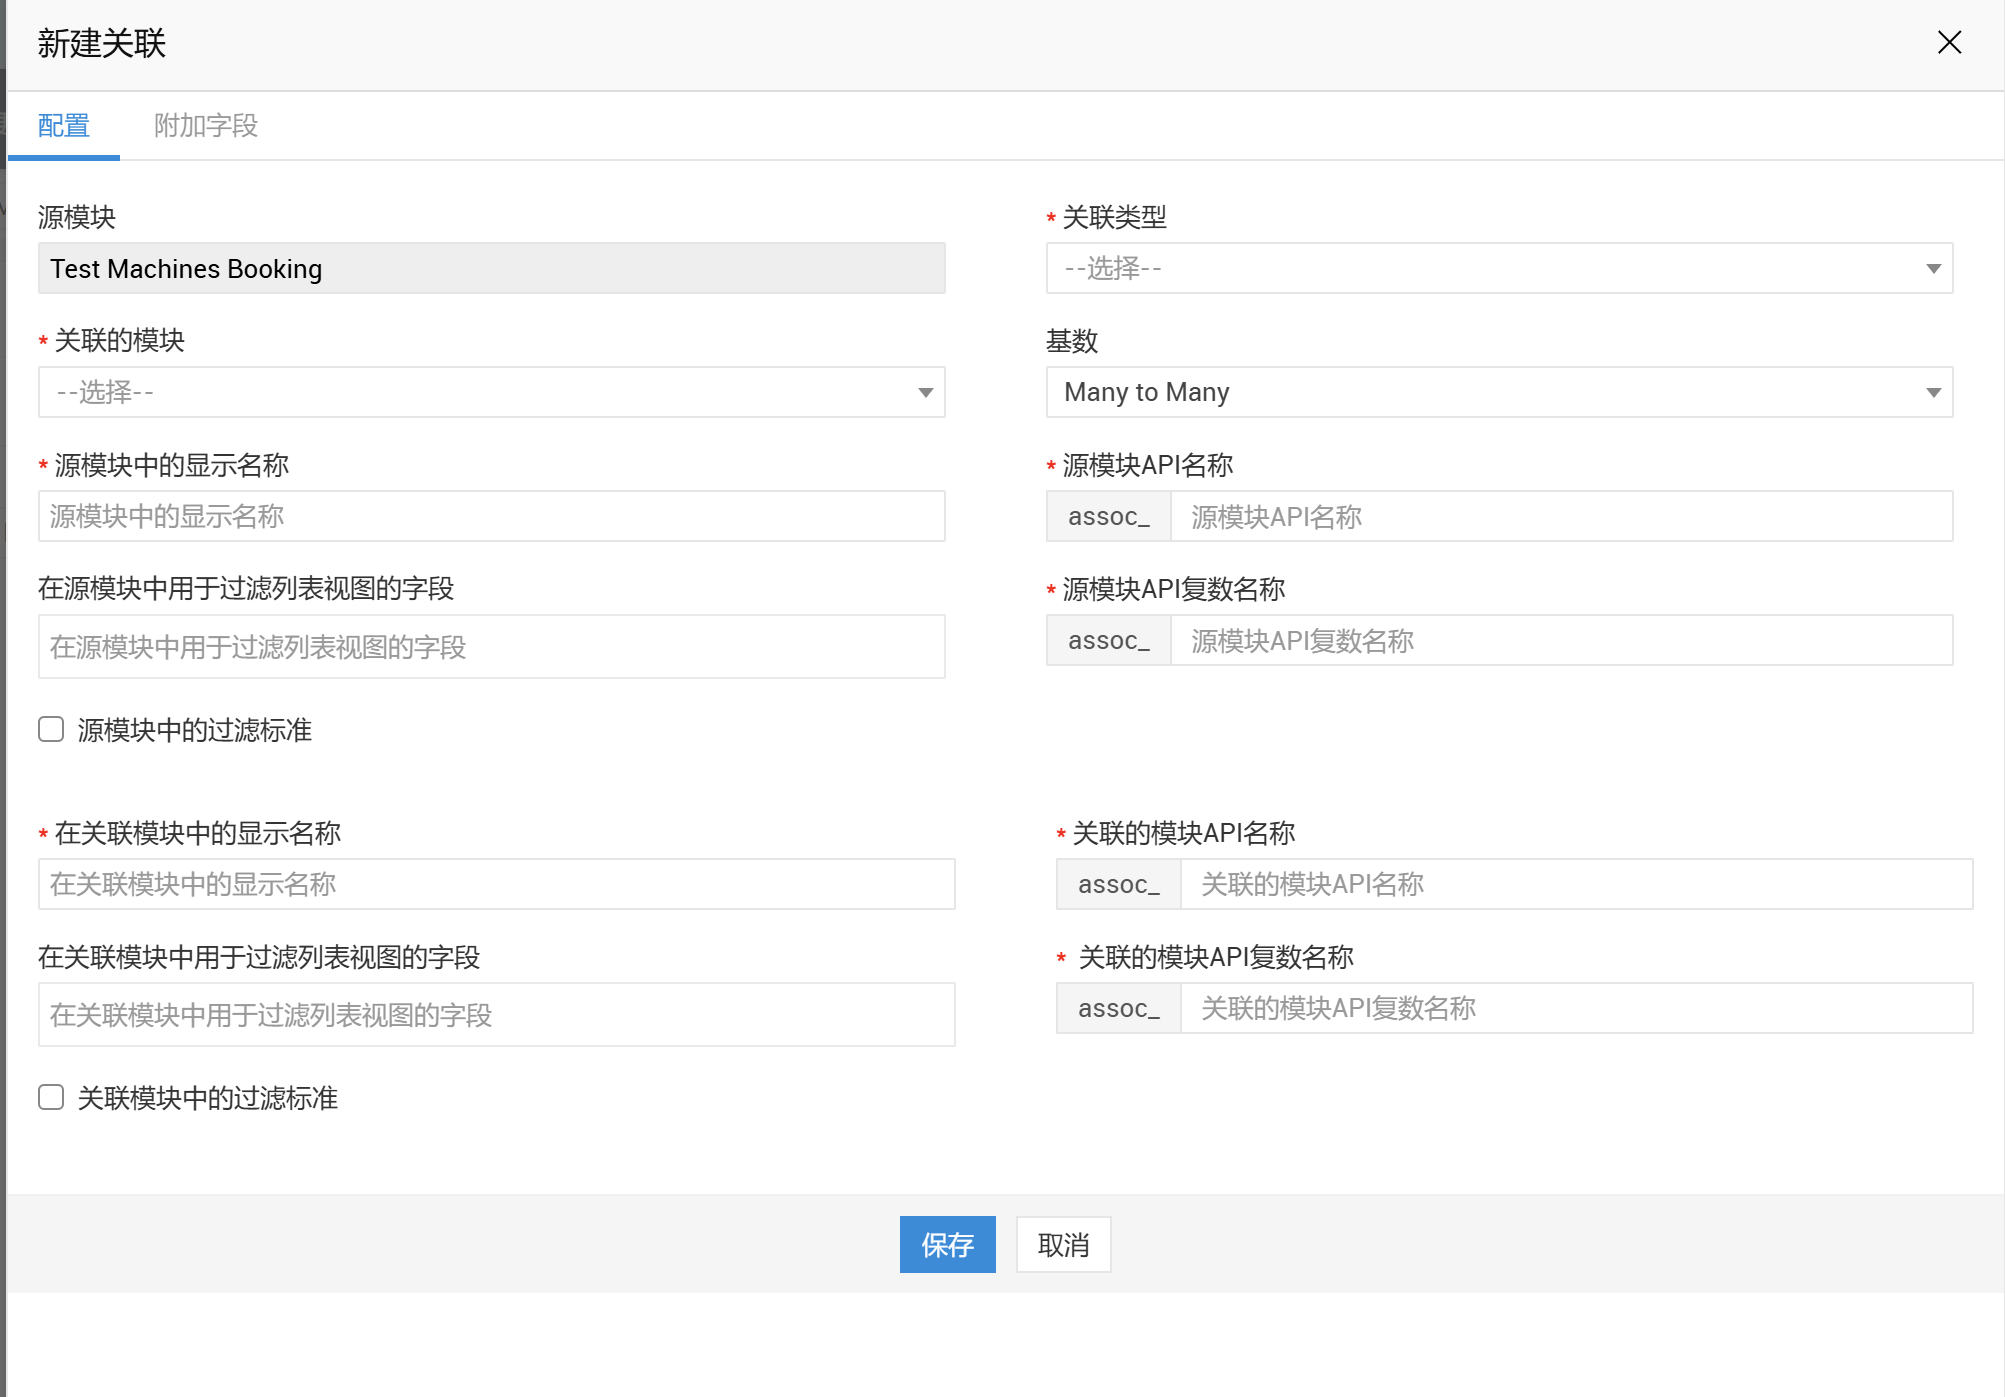This screenshot has height=1397, width=2005.
Task: Open the 基数 Many to Many dropdown
Action: click(1498, 392)
